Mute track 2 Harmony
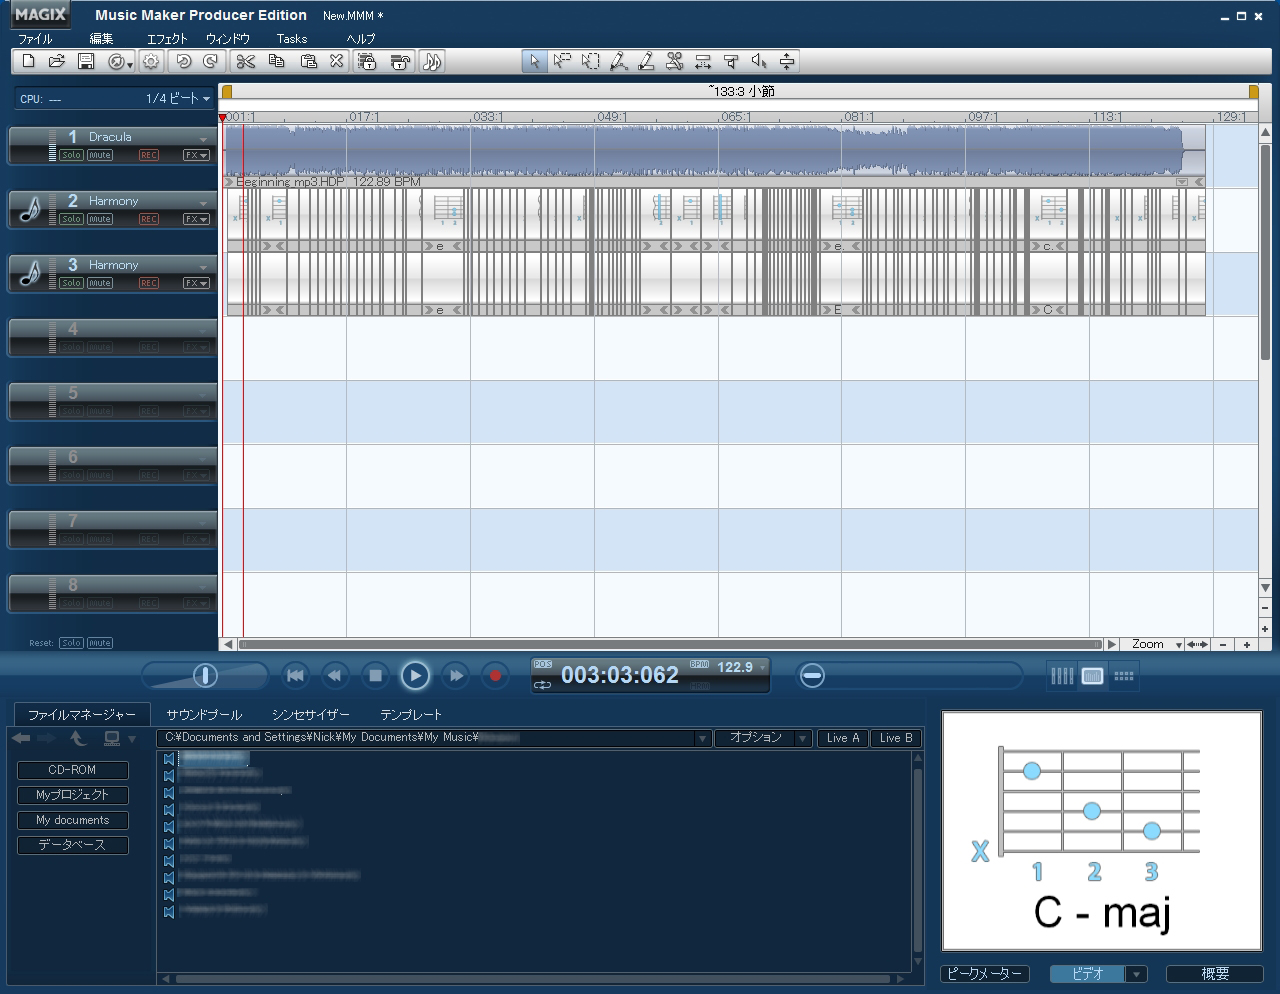Screen dimensions: 1280x994 coord(100,219)
